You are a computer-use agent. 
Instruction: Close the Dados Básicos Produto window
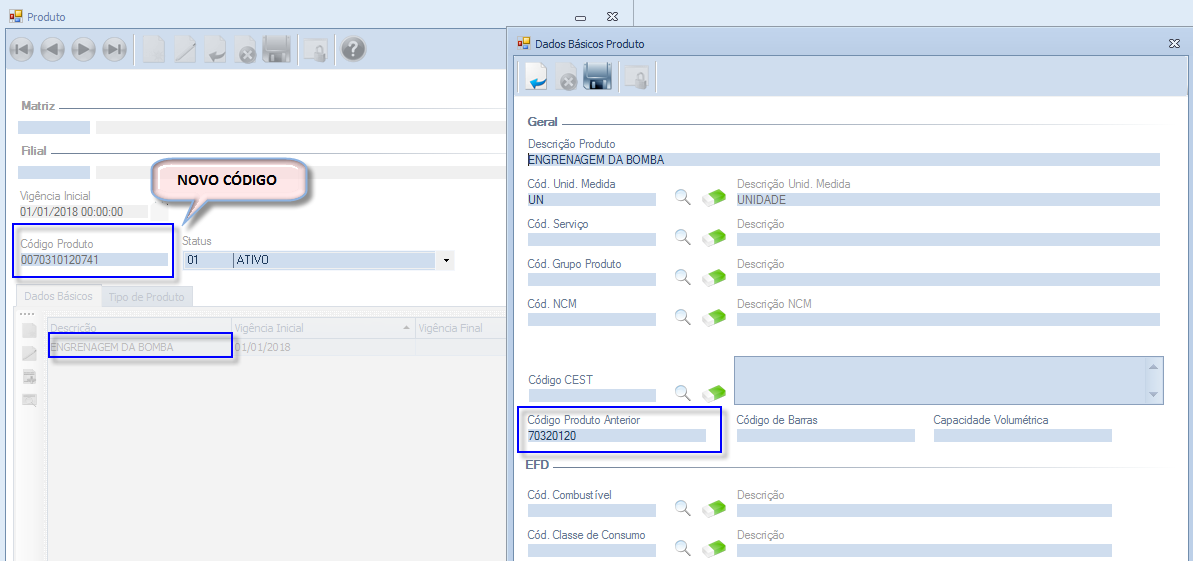1174,43
